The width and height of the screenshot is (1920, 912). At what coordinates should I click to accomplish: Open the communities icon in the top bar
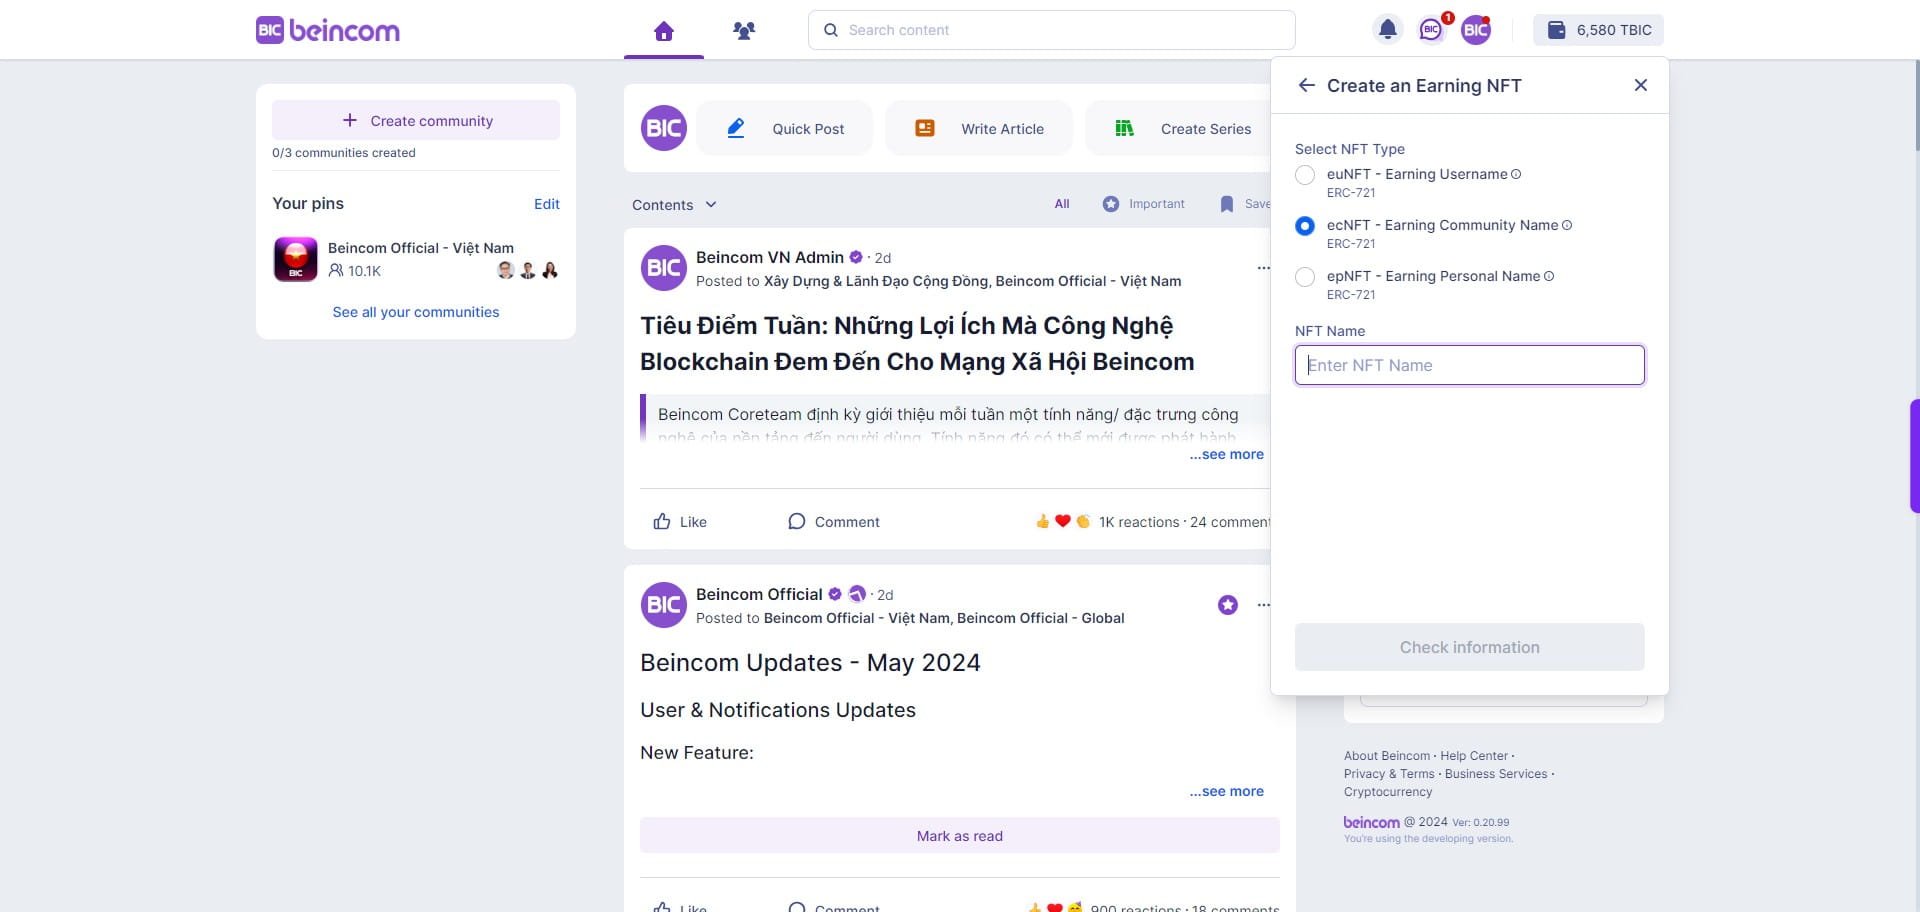tap(743, 31)
